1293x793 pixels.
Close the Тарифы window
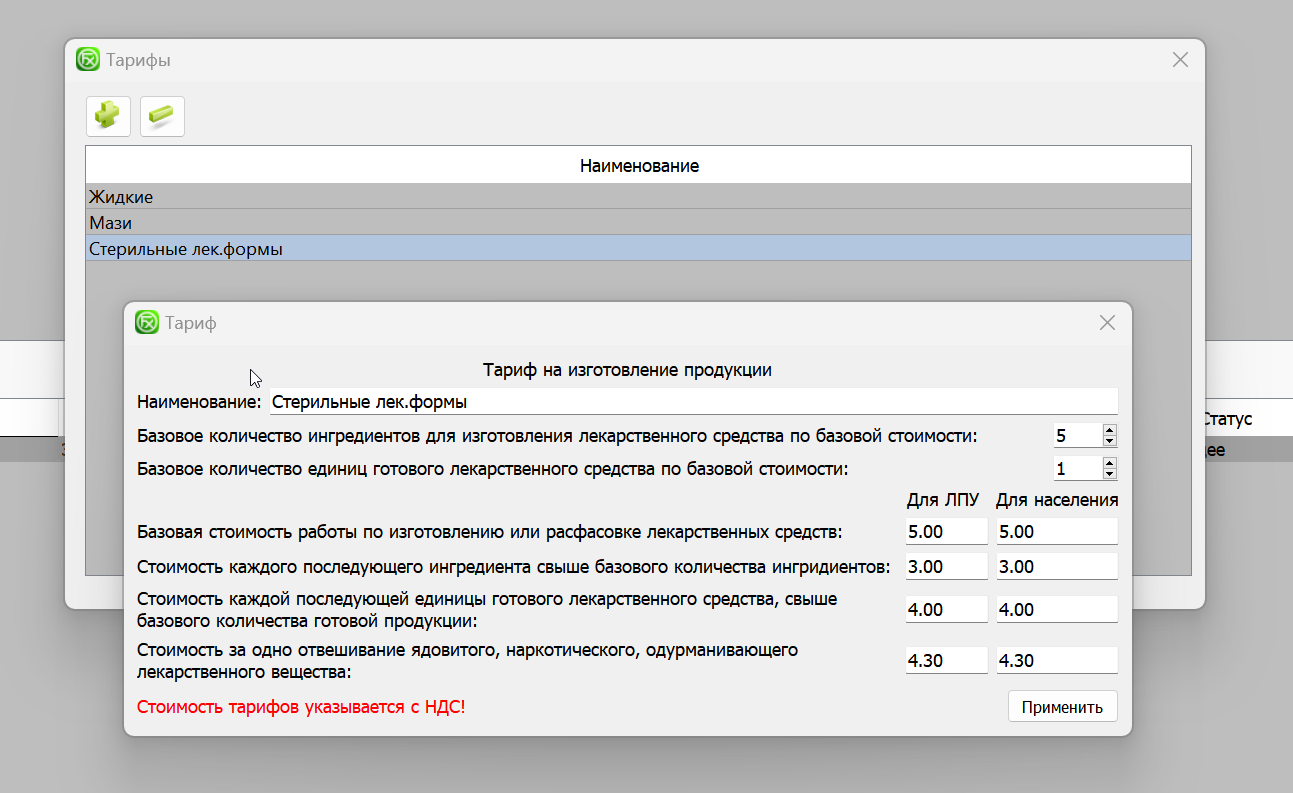point(1180,59)
